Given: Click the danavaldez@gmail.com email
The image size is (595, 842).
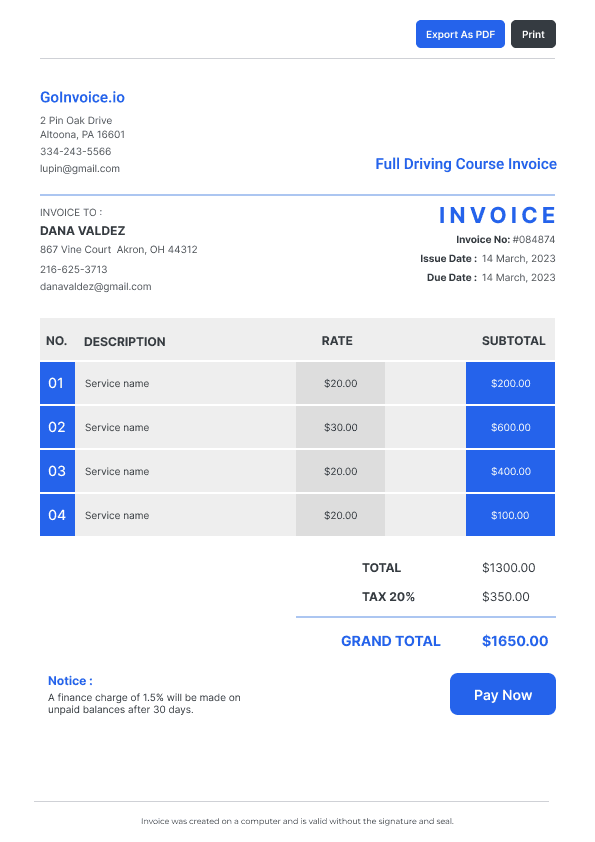Looking at the screenshot, I should click(96, 287).
